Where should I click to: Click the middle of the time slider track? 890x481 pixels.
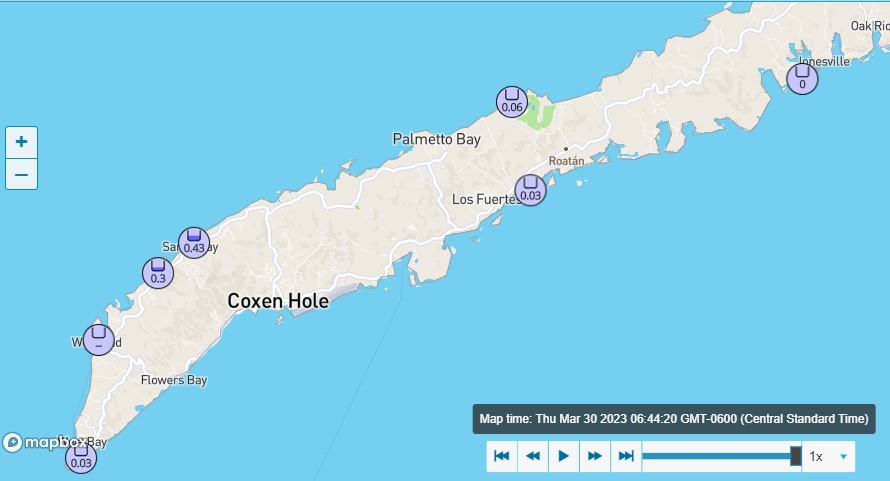pyautogui.click(x=720, y=456)
